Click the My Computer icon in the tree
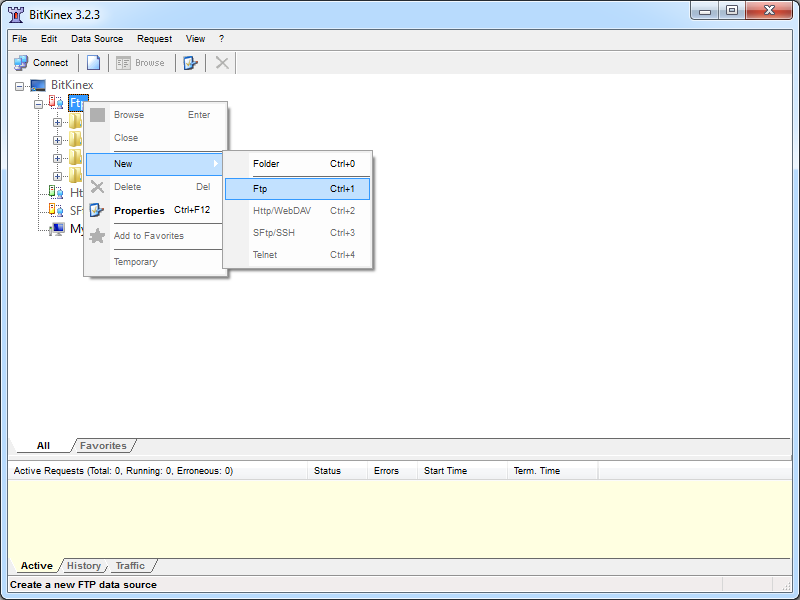This screenshot has width=800, height=600. [57, 229]
